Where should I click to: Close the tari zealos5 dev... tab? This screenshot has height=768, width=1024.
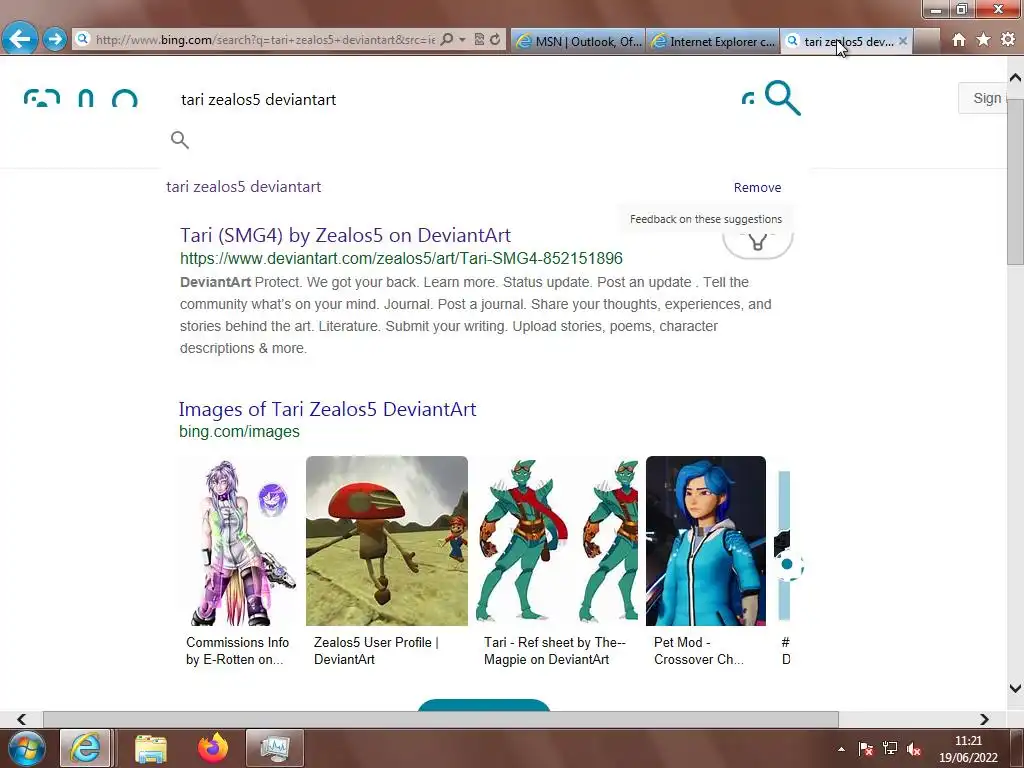pos(903,41)
